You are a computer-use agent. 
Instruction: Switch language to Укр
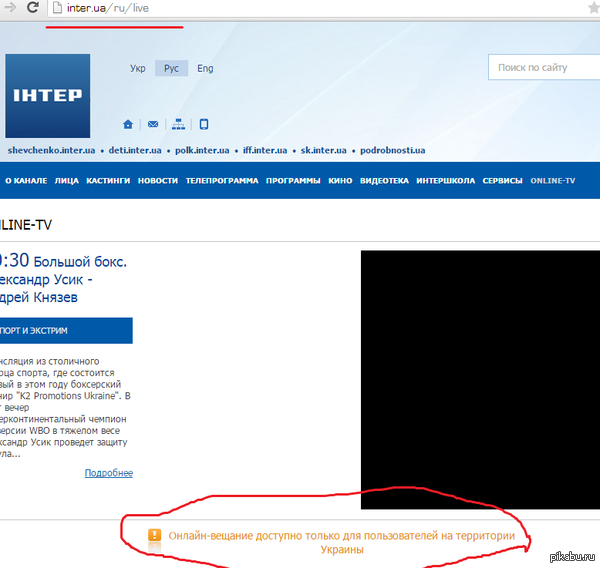tap(138, 69)
